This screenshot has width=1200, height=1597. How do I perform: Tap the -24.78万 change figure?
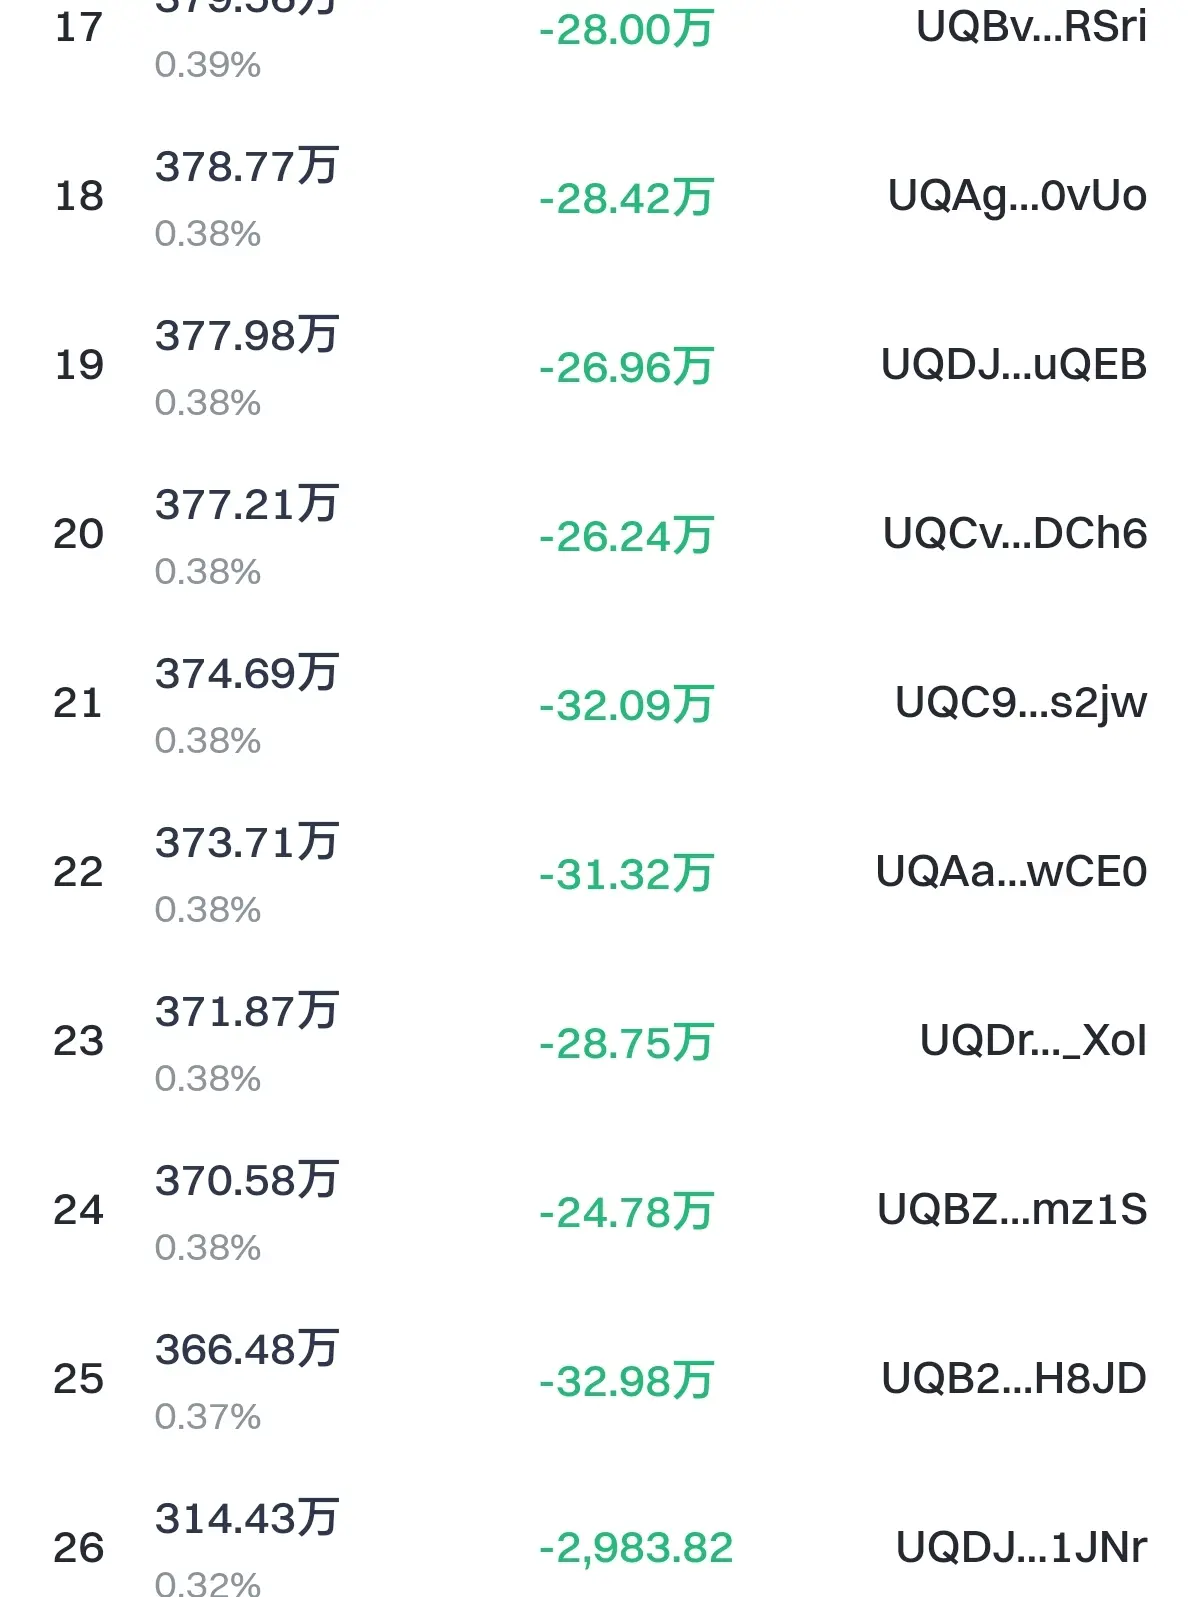[x=626, y=1213]
